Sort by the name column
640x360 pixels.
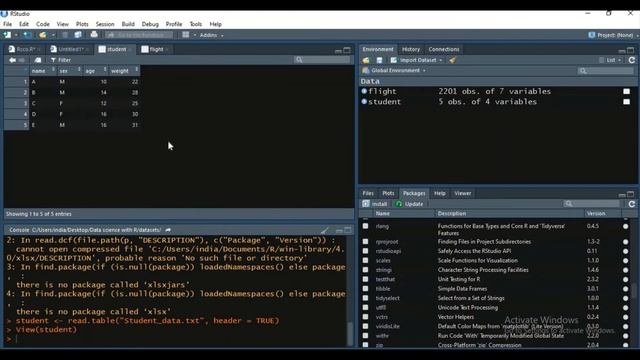point(42,71)
